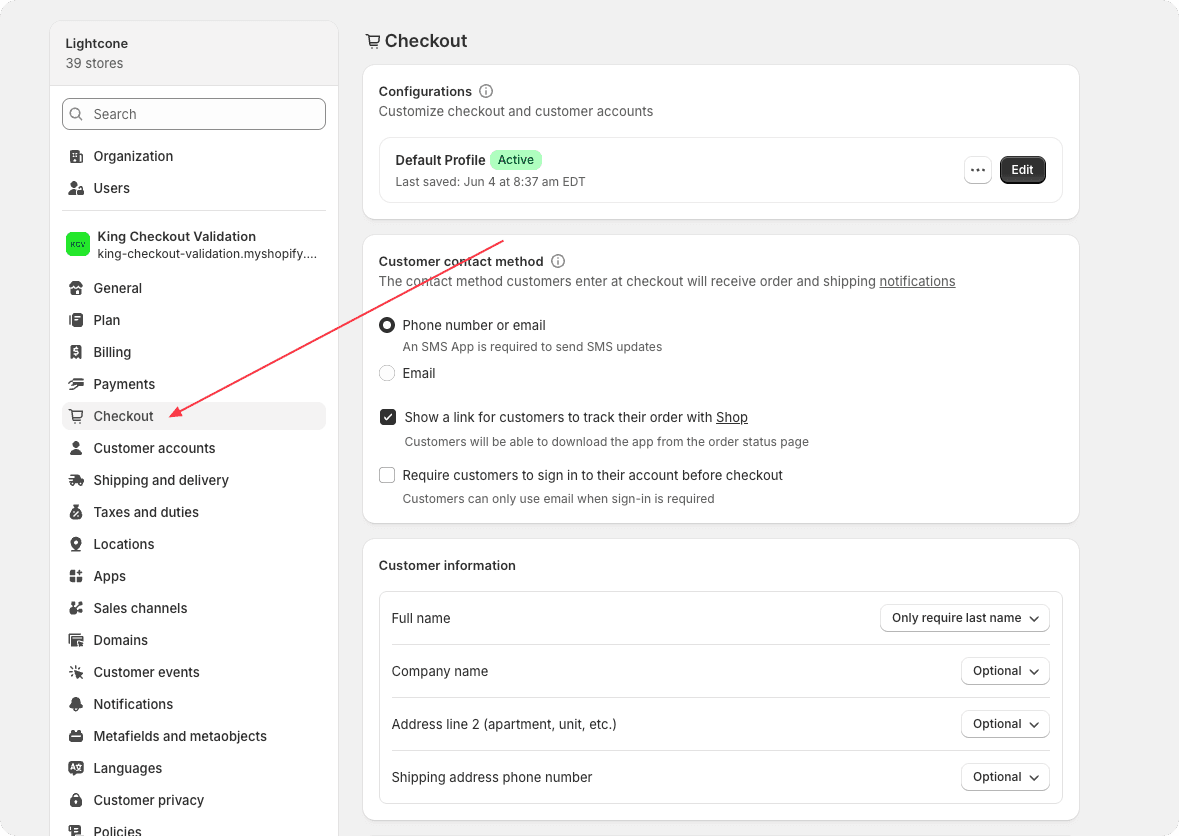1179x836 pixels.
Task: Select the Phone number or email radio
Action: click(386, 325)
